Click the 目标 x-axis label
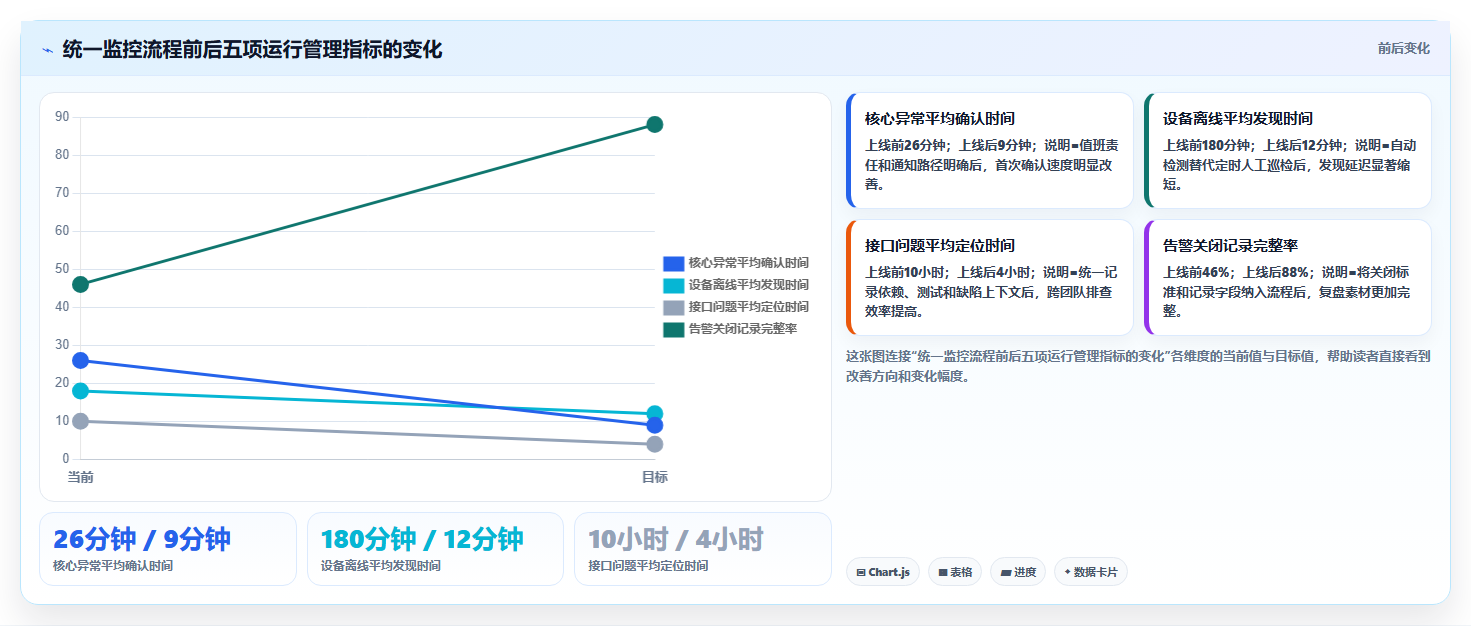 click(x=655, y=477)
